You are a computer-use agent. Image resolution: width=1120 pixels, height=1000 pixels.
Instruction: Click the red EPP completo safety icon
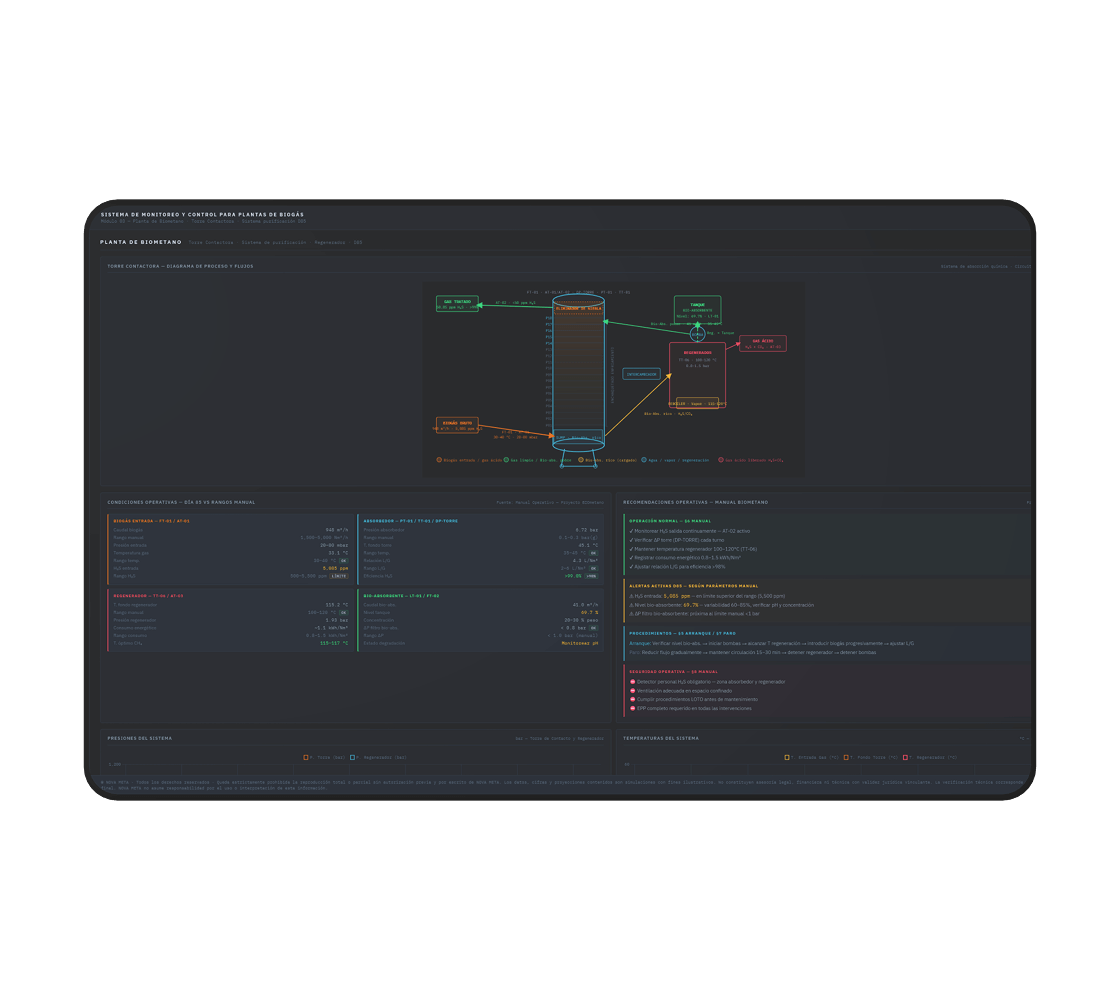[x=633, y=708]
